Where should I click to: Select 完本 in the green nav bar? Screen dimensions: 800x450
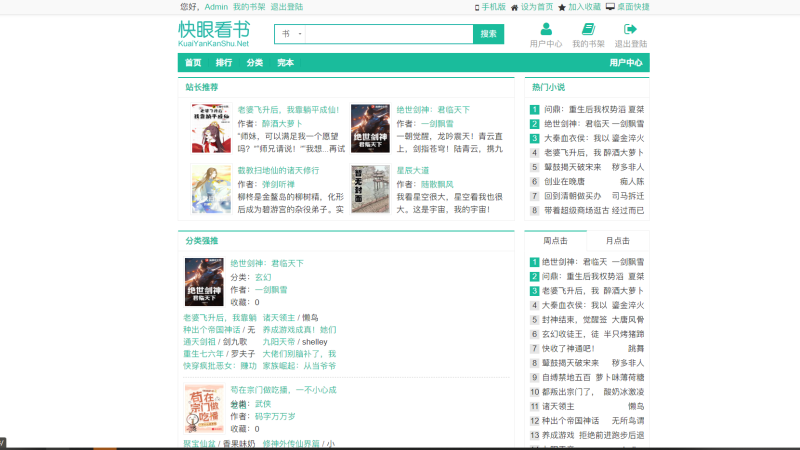point(286,63)
